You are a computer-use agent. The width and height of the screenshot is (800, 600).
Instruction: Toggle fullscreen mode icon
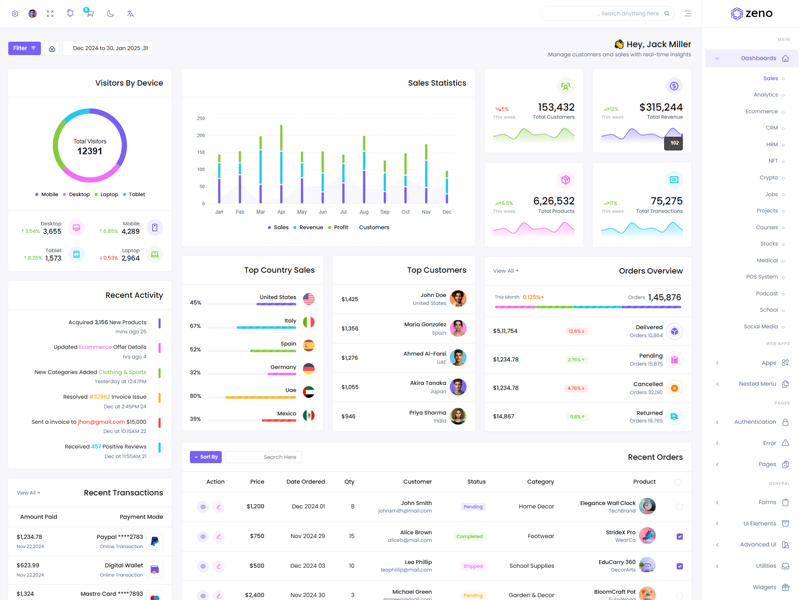click(x=50, y=14)
